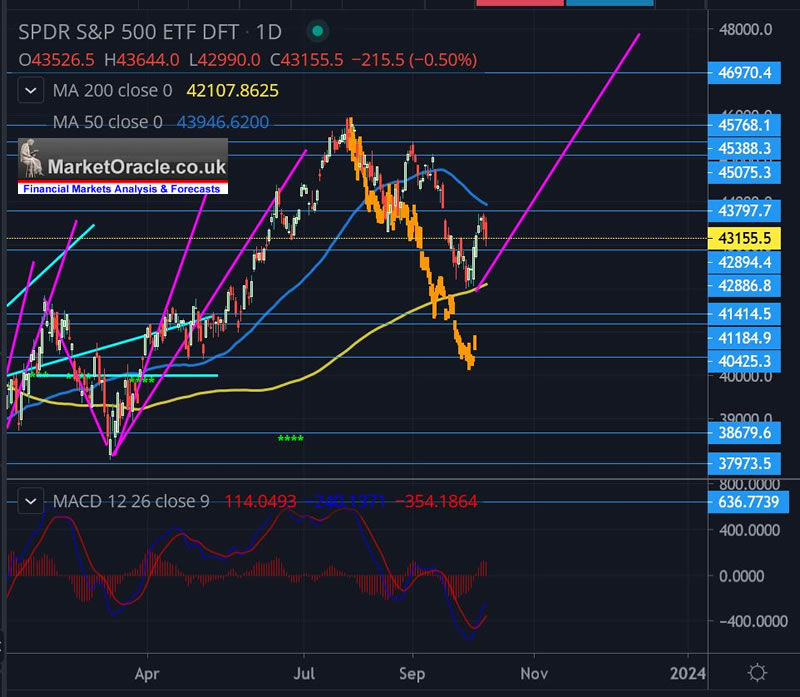Screen dimensions: 800x697
Task: Click the high price value 43644.0
Action: (147, 60)
